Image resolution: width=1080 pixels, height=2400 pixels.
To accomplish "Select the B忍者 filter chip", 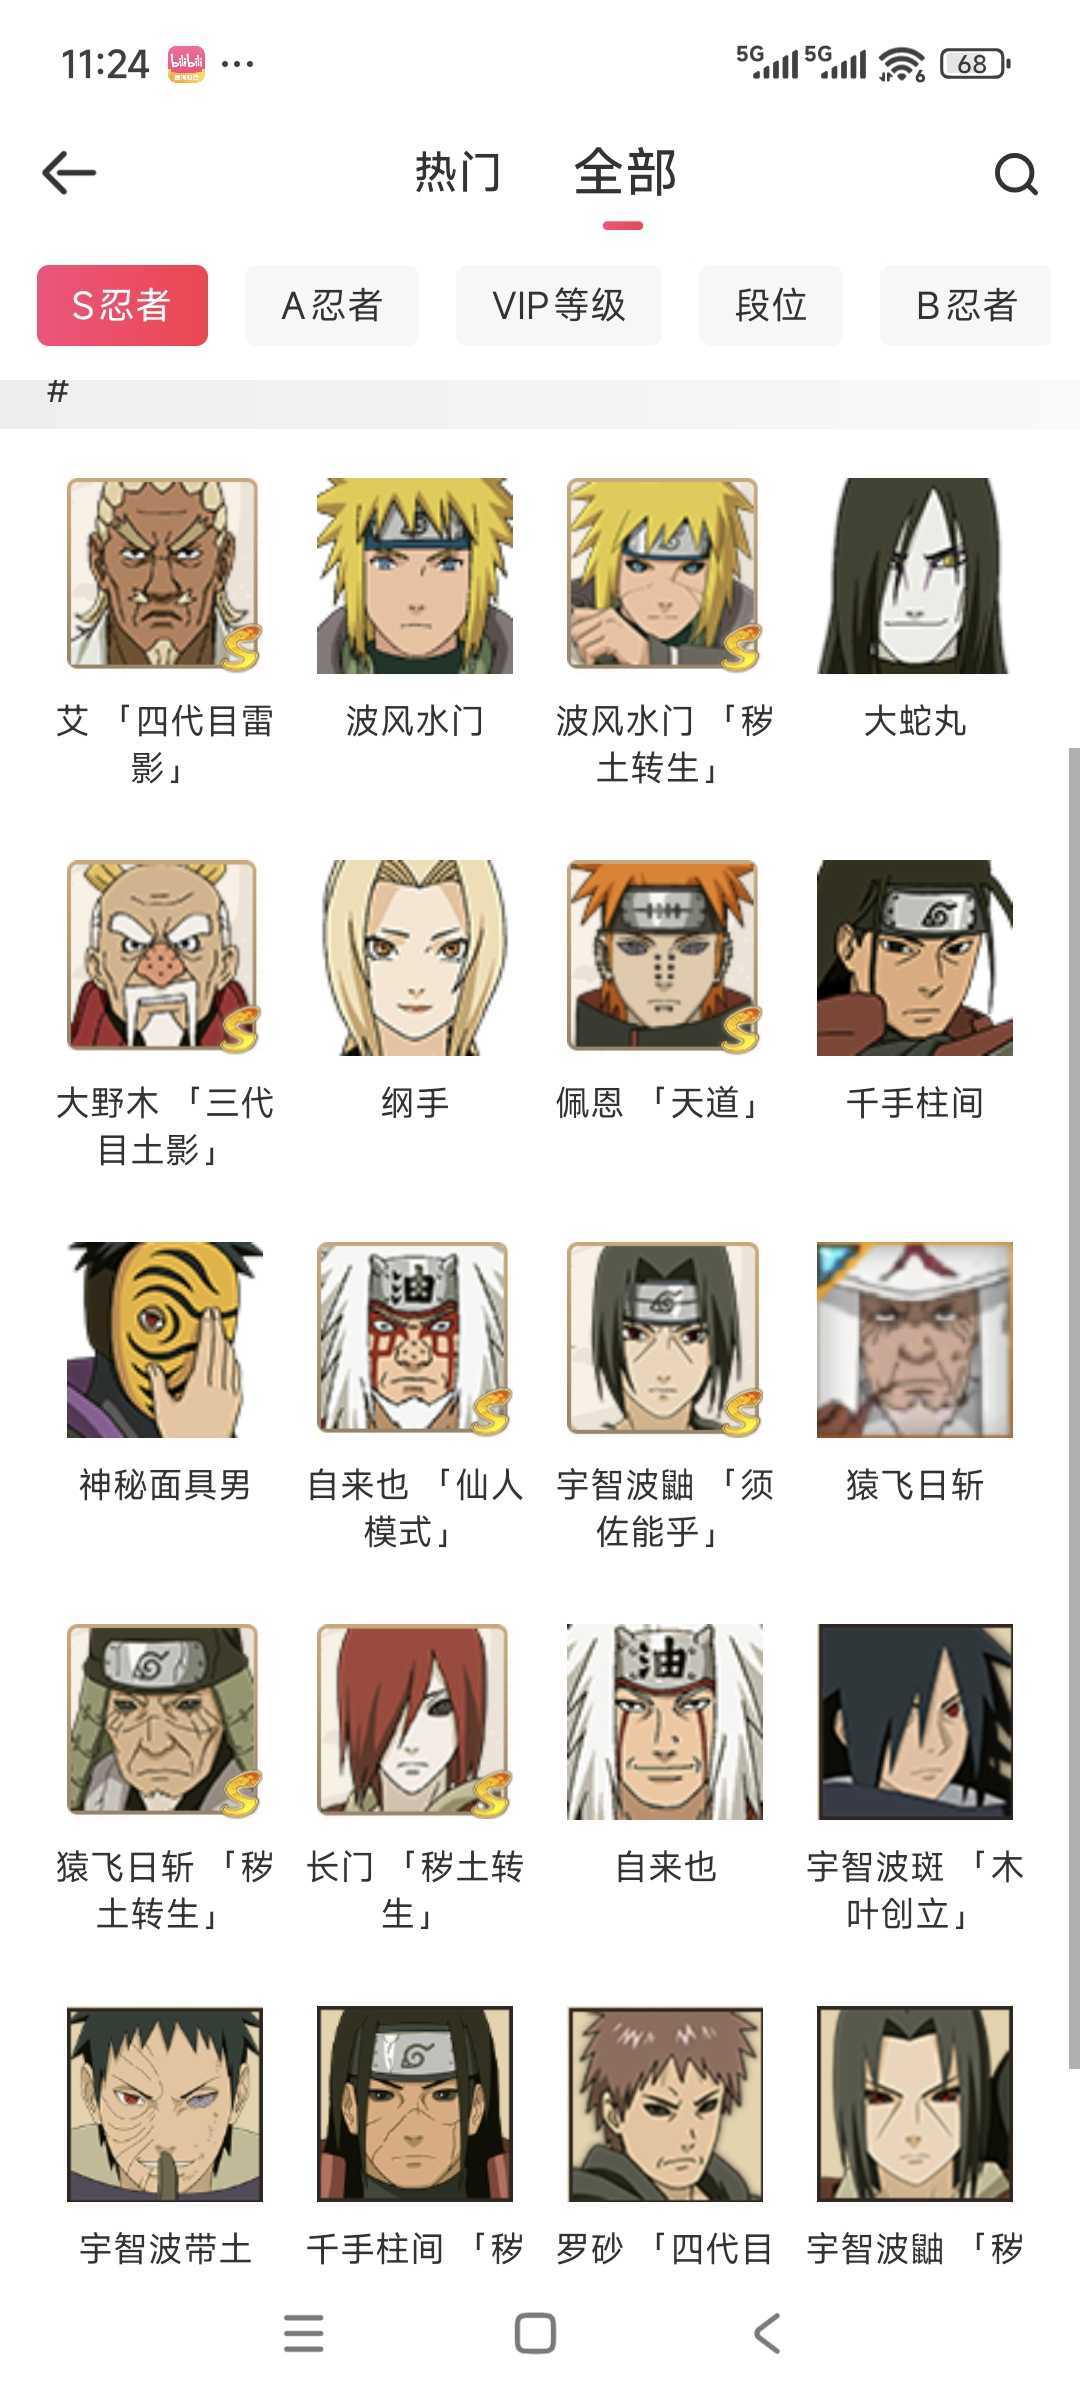I will tap(966, 305).
